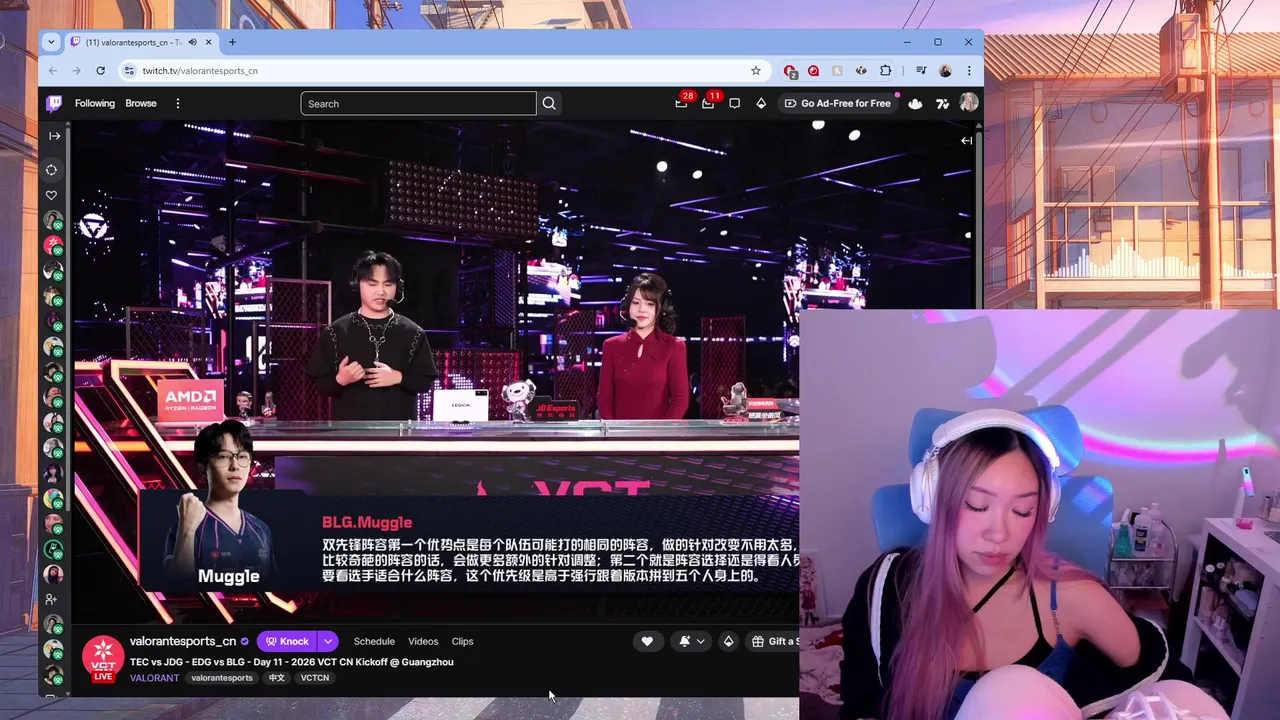This screenshot has height=720, width=1280.
Task: Click the followed channels heart icon in sidebar
Action: click(52, 195)
